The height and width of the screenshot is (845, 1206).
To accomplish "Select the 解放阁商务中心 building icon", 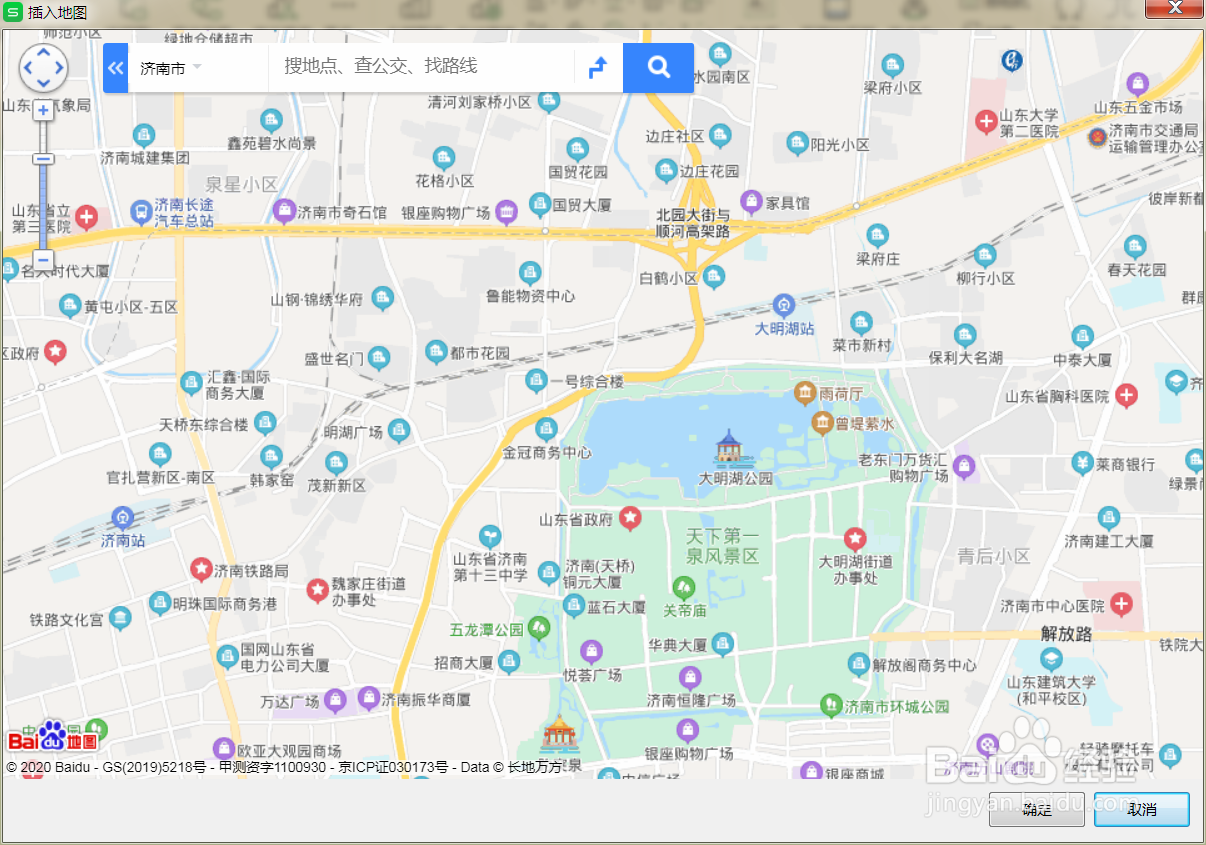I will [x=859, y=664].
